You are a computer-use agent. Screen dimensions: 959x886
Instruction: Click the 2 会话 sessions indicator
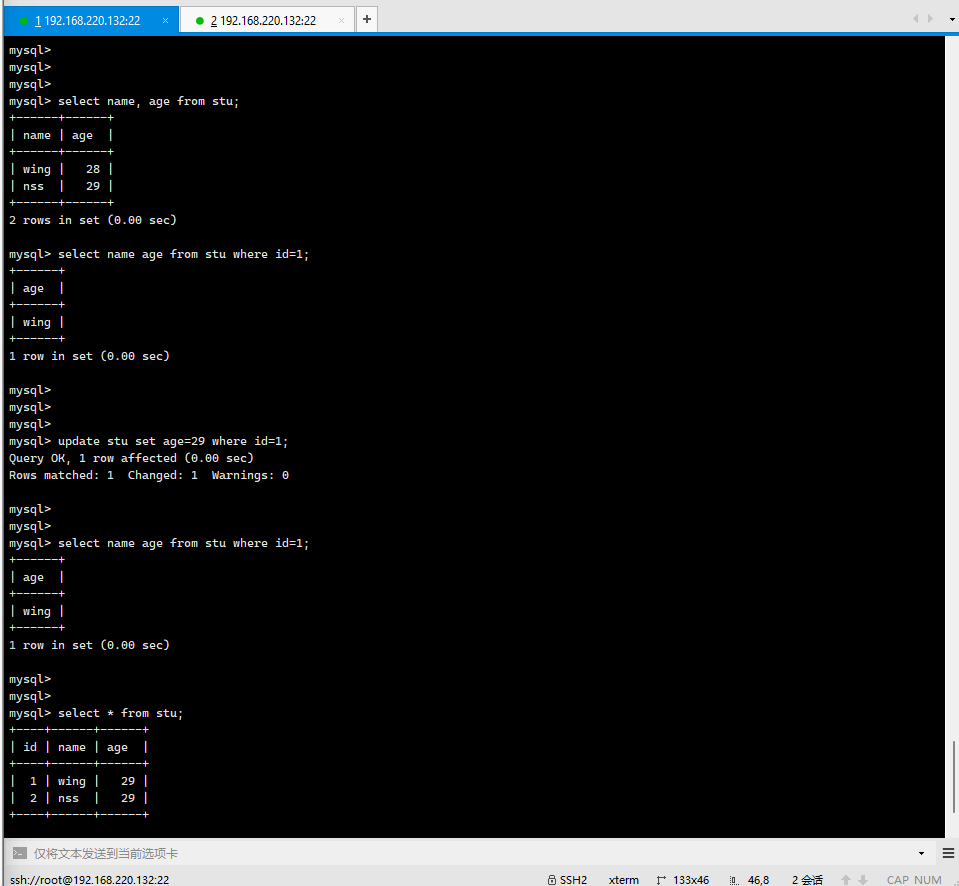coord(807,879)
